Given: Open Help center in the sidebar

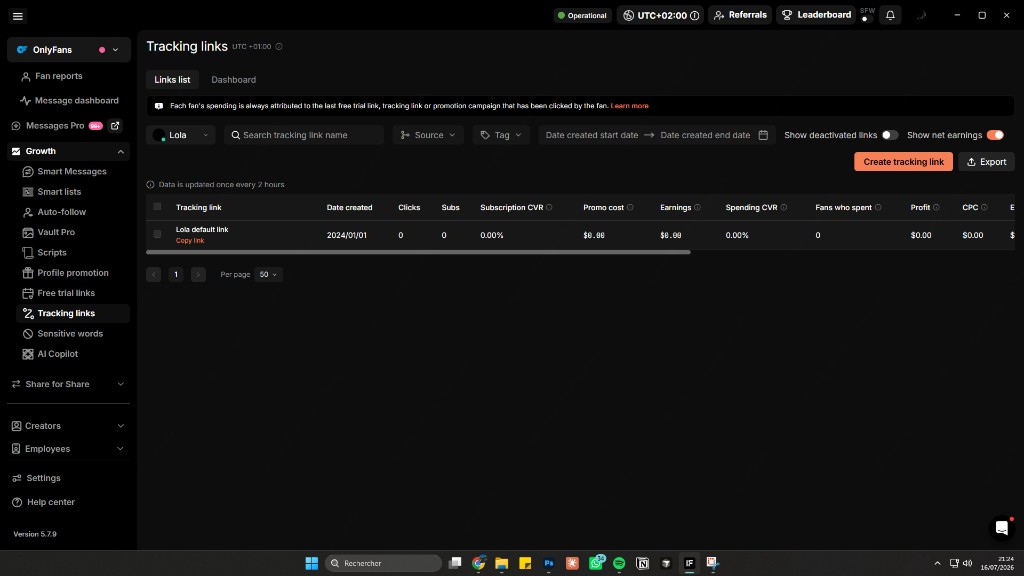Looking at the screenshot, I should coord(51,502).
